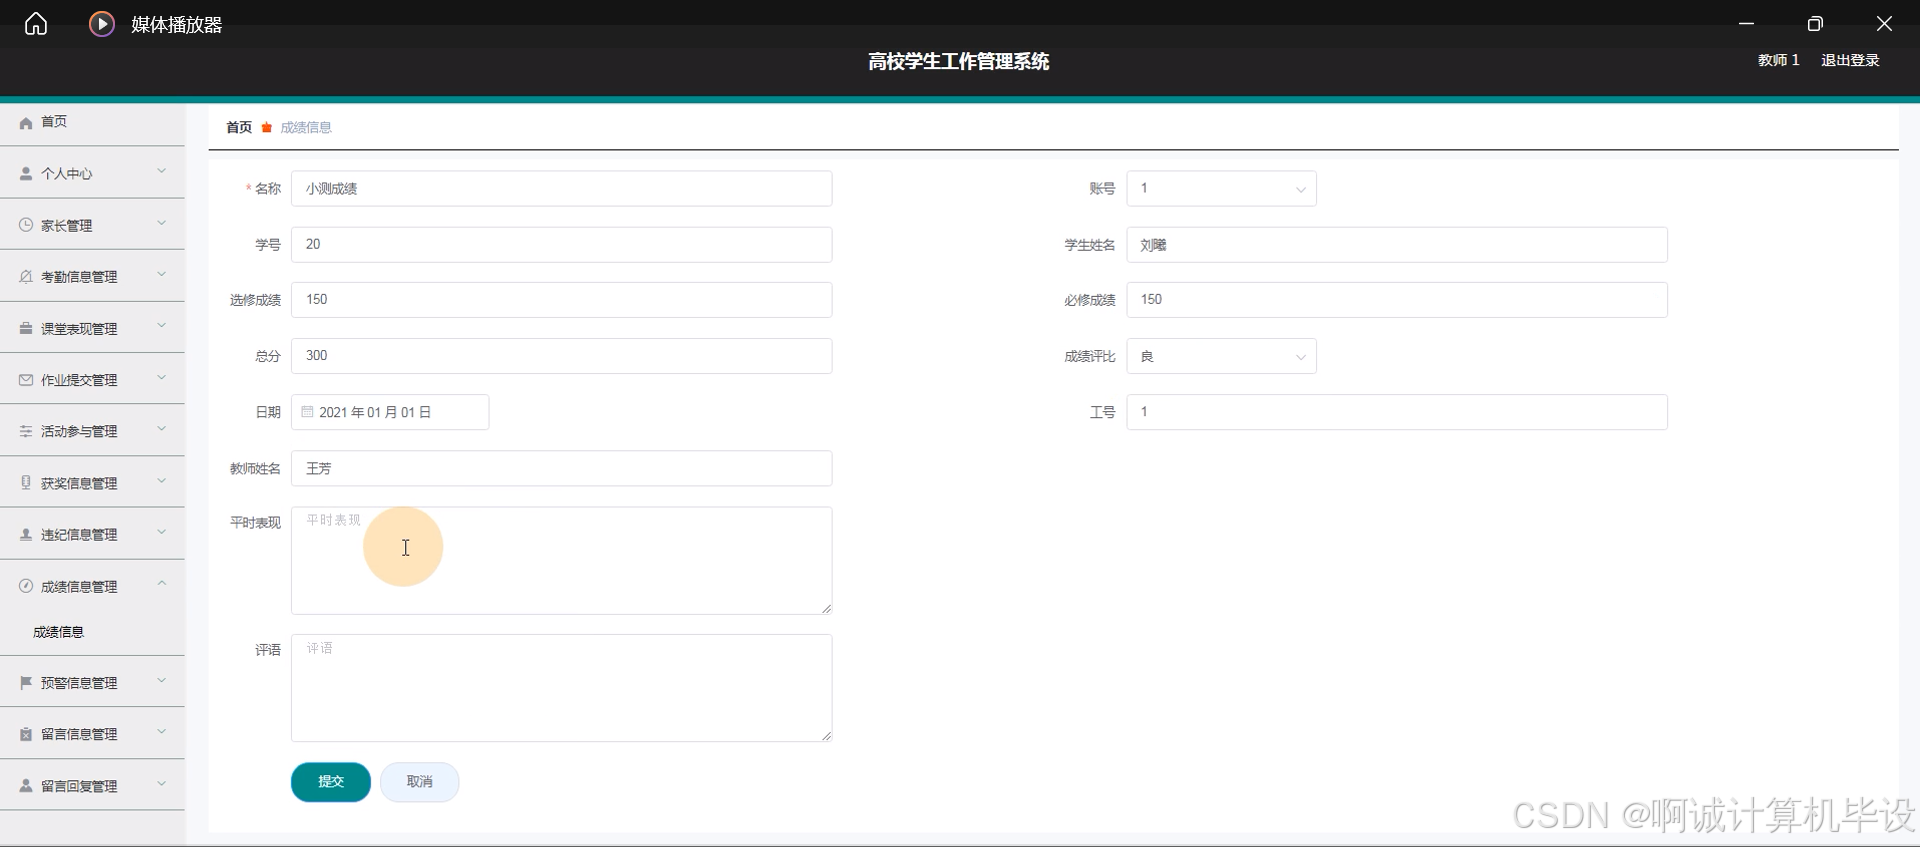Open 留言回复管理 menu item

pos(92,786)
